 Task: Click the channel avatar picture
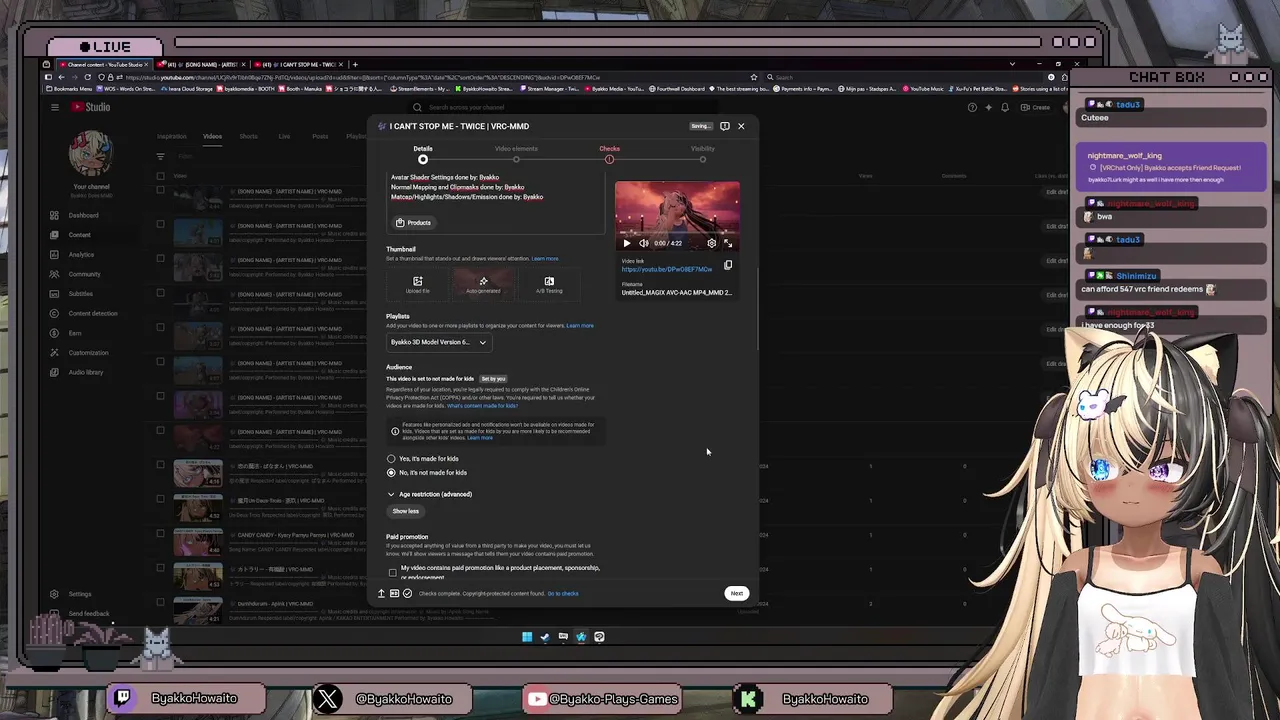point(91,153)
